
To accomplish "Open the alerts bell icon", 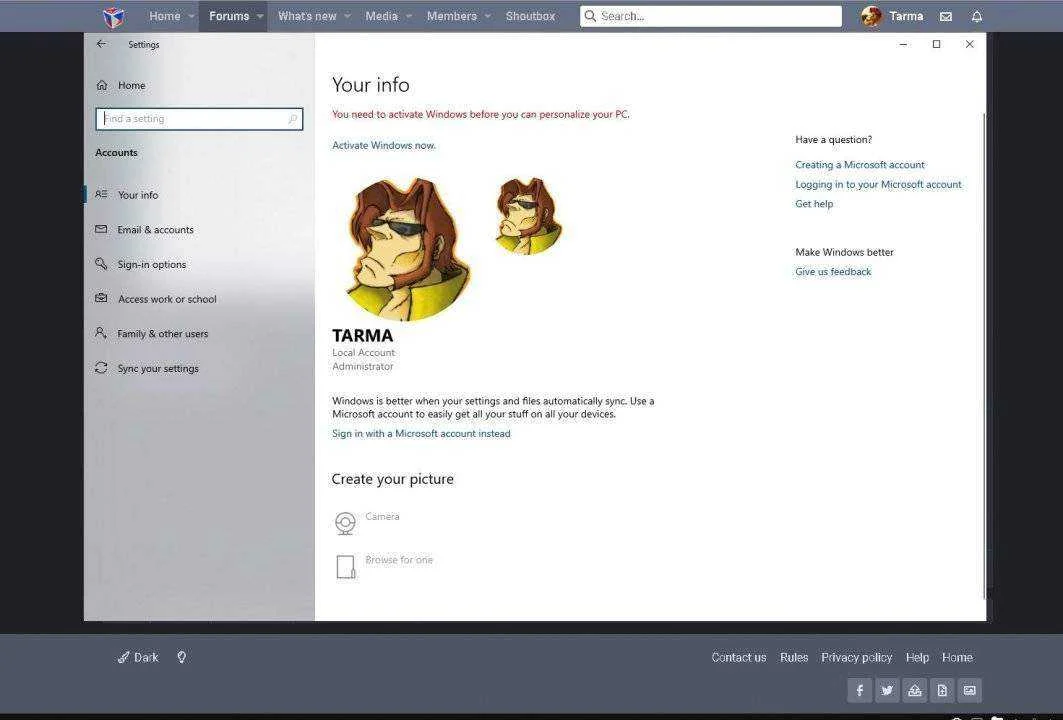I will (x=977, y=16).
